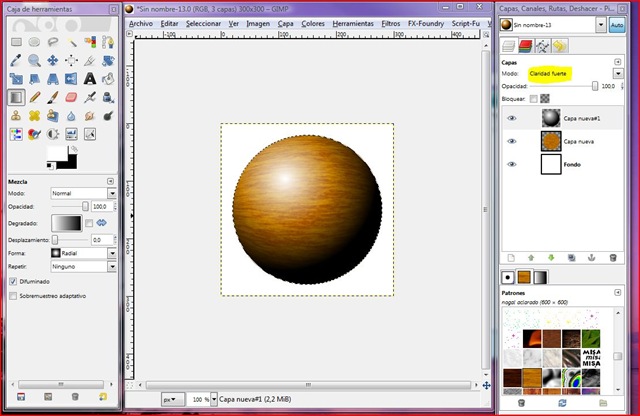Open the Filtros menu
The width and height of the screenshot is (640, 416).
coord(389,22)
